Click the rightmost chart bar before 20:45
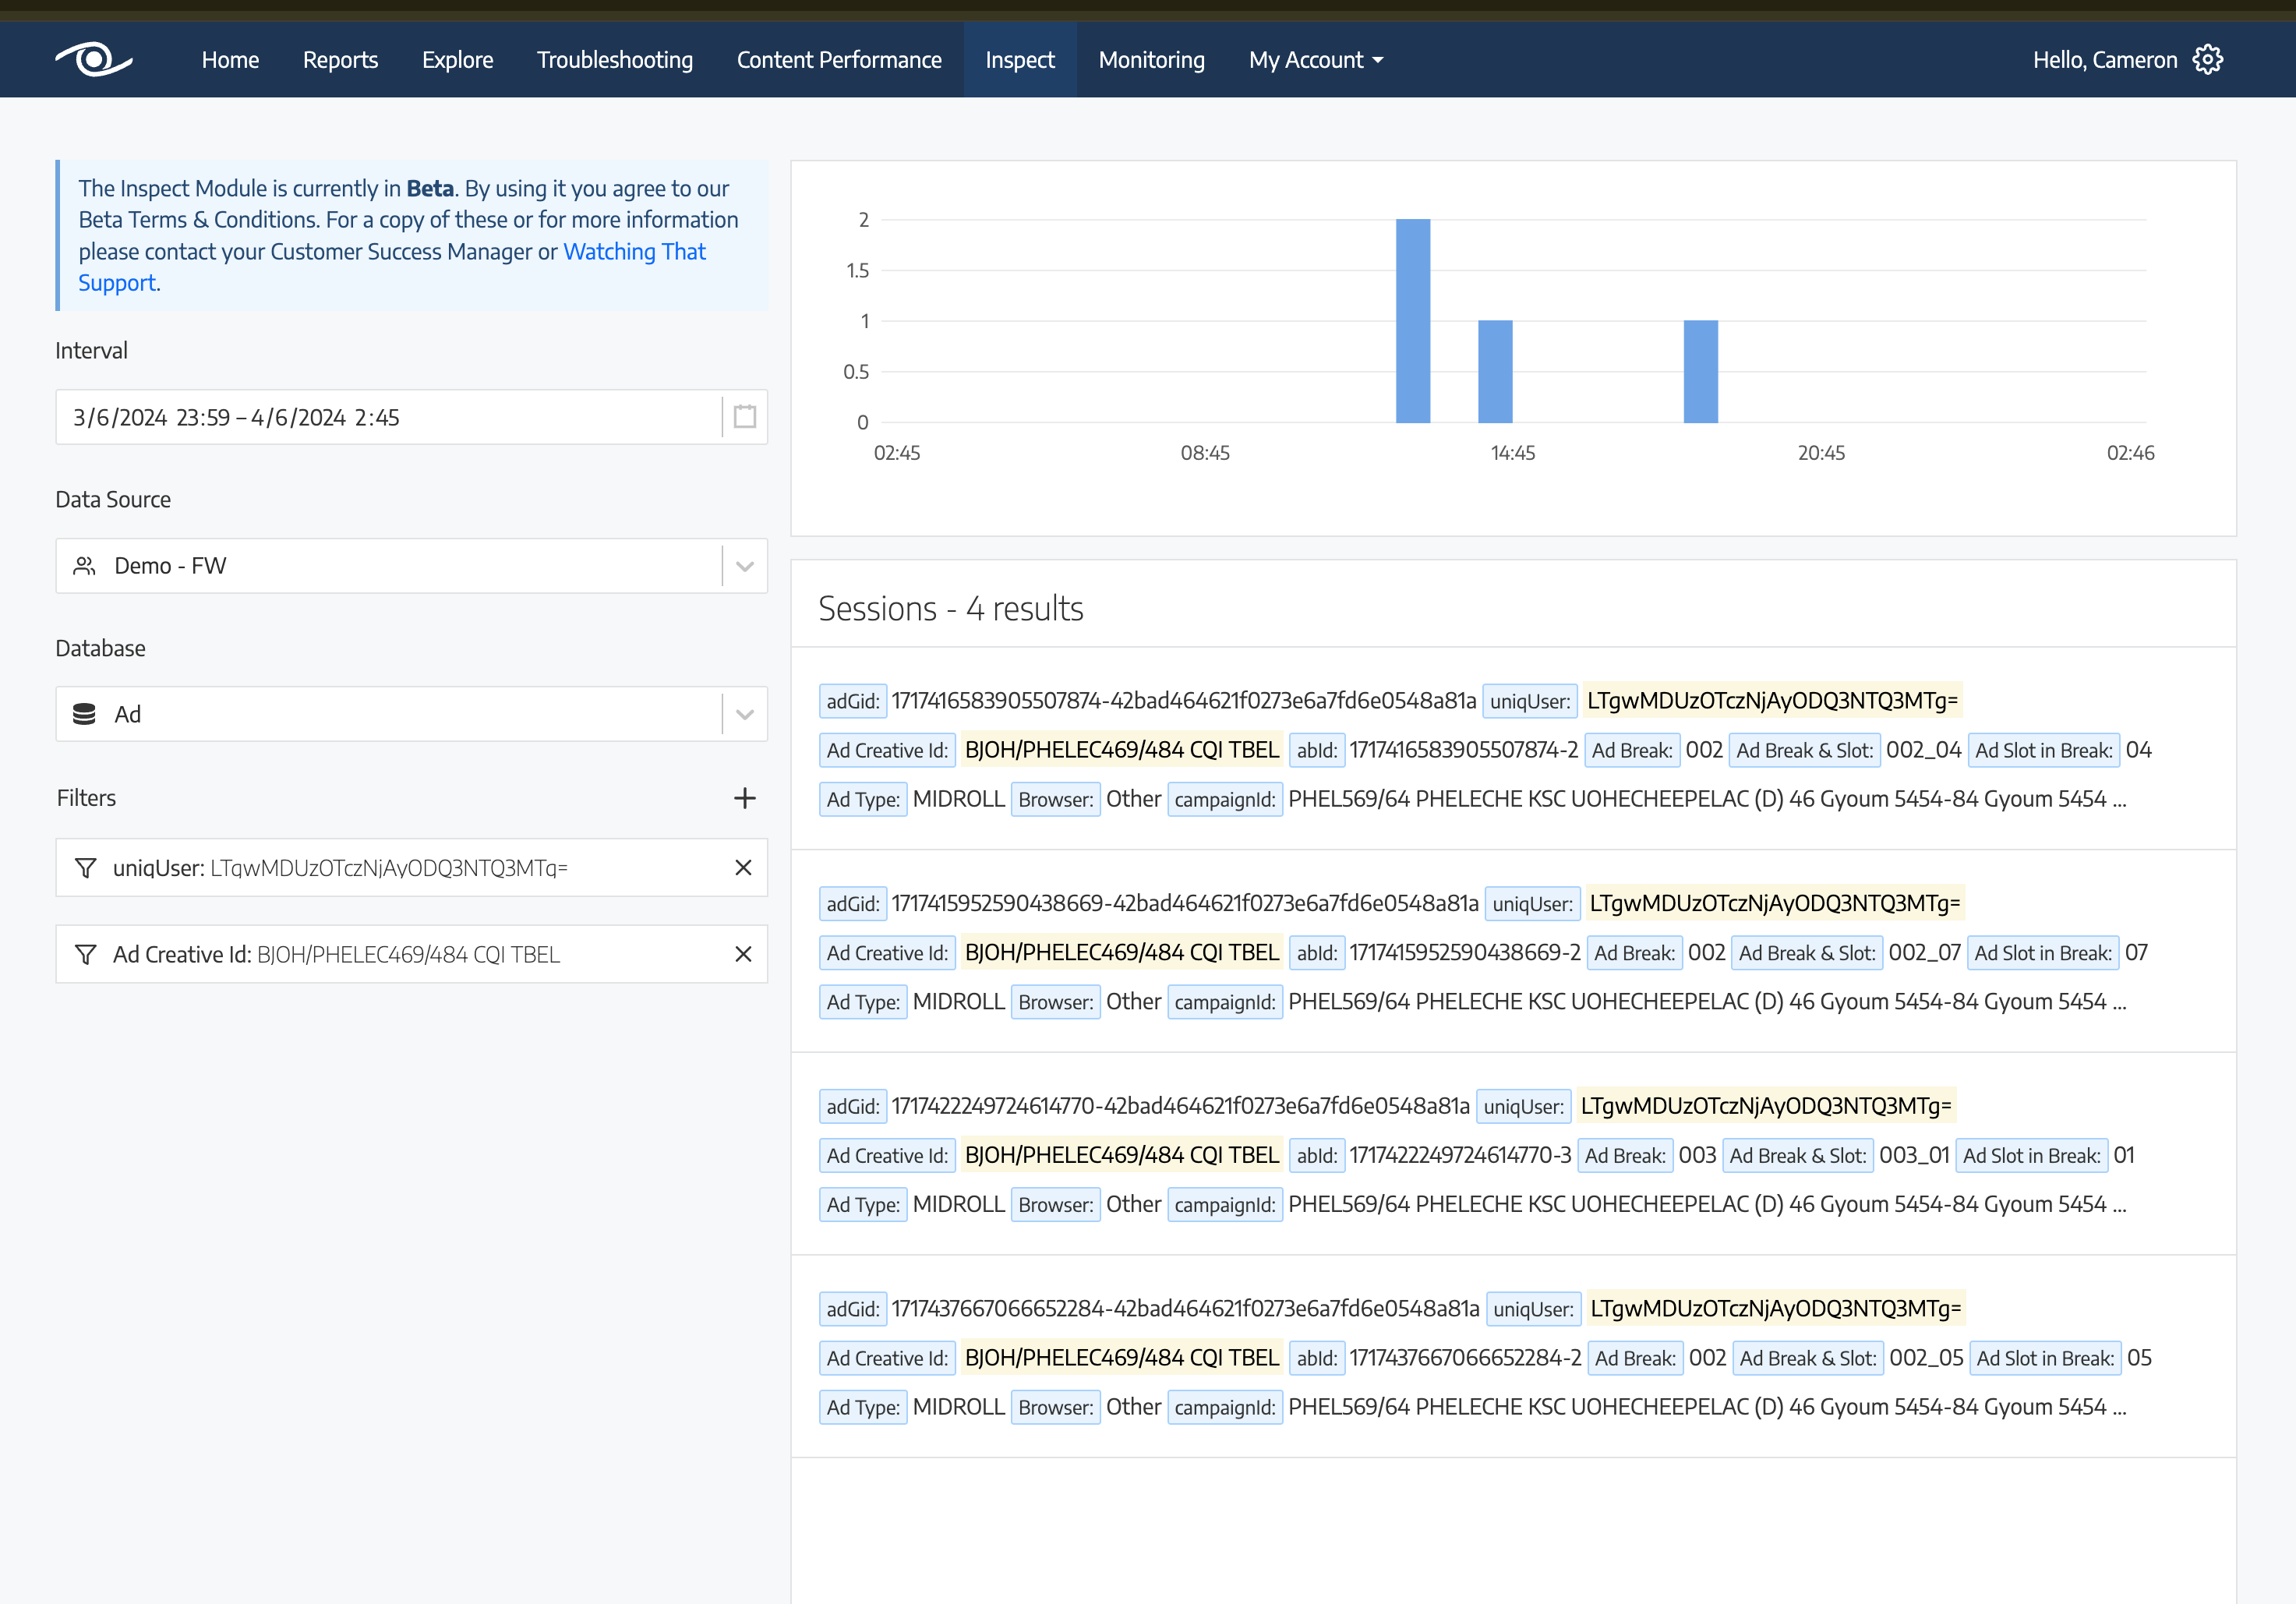This screenshot has height=1604, width=2296. [1701, 372]
